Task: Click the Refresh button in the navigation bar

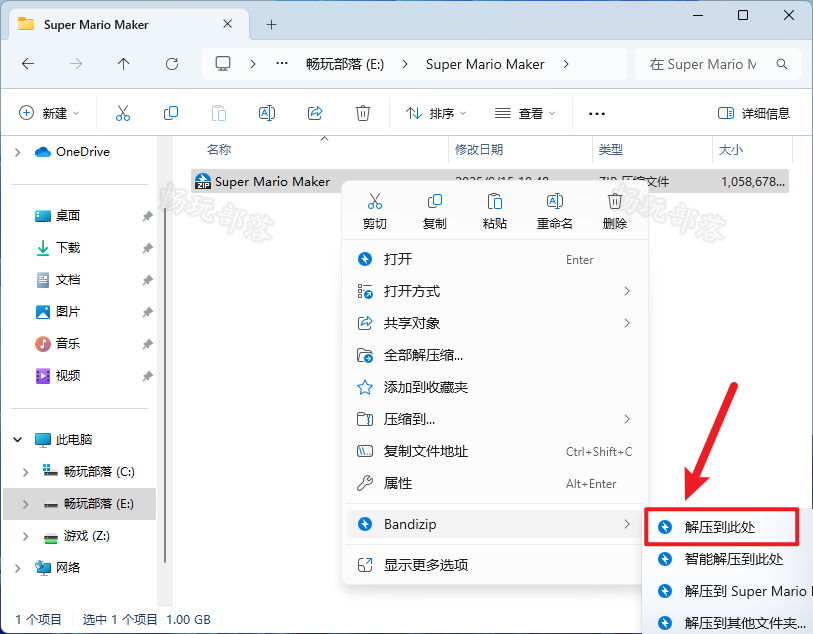Action: click(x=172, y=64)
